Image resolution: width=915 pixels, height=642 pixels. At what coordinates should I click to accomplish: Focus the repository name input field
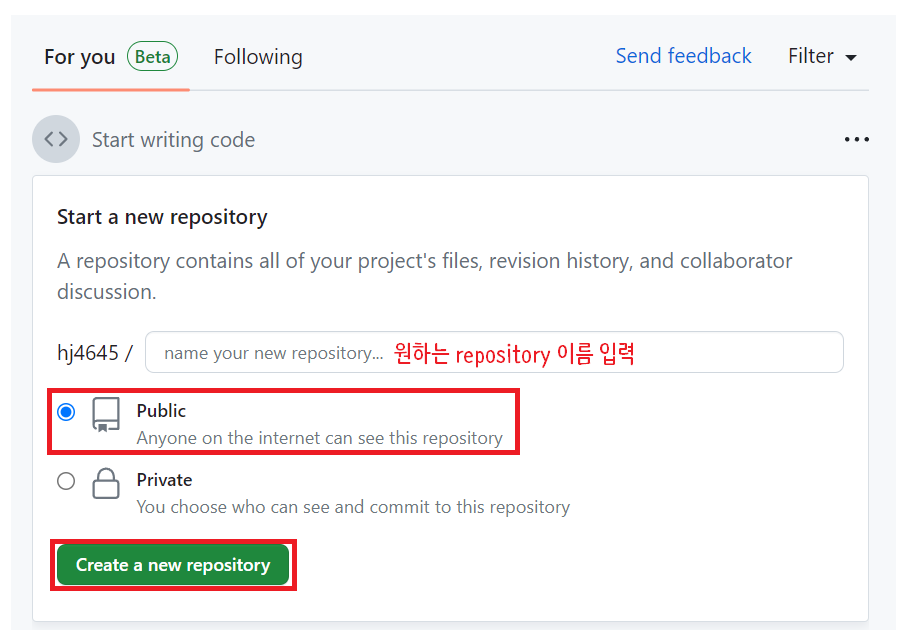click(494, 352)
